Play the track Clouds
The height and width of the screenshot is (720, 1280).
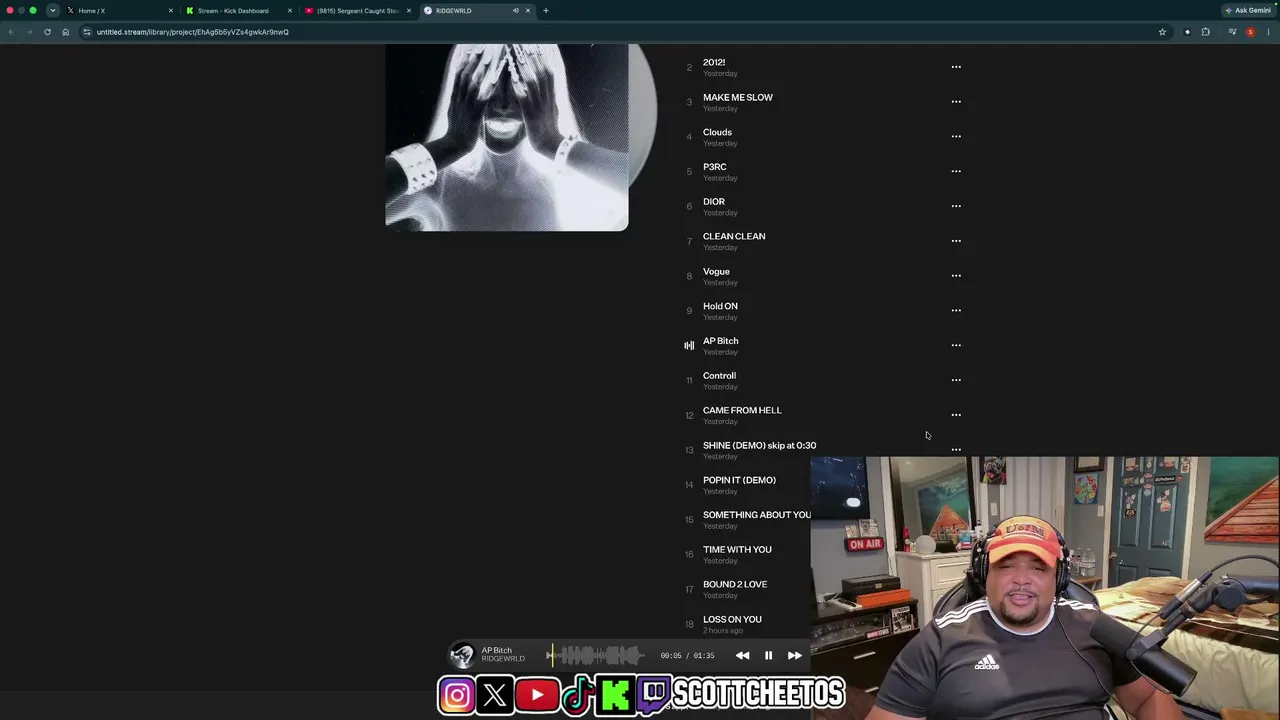point(717,132)
